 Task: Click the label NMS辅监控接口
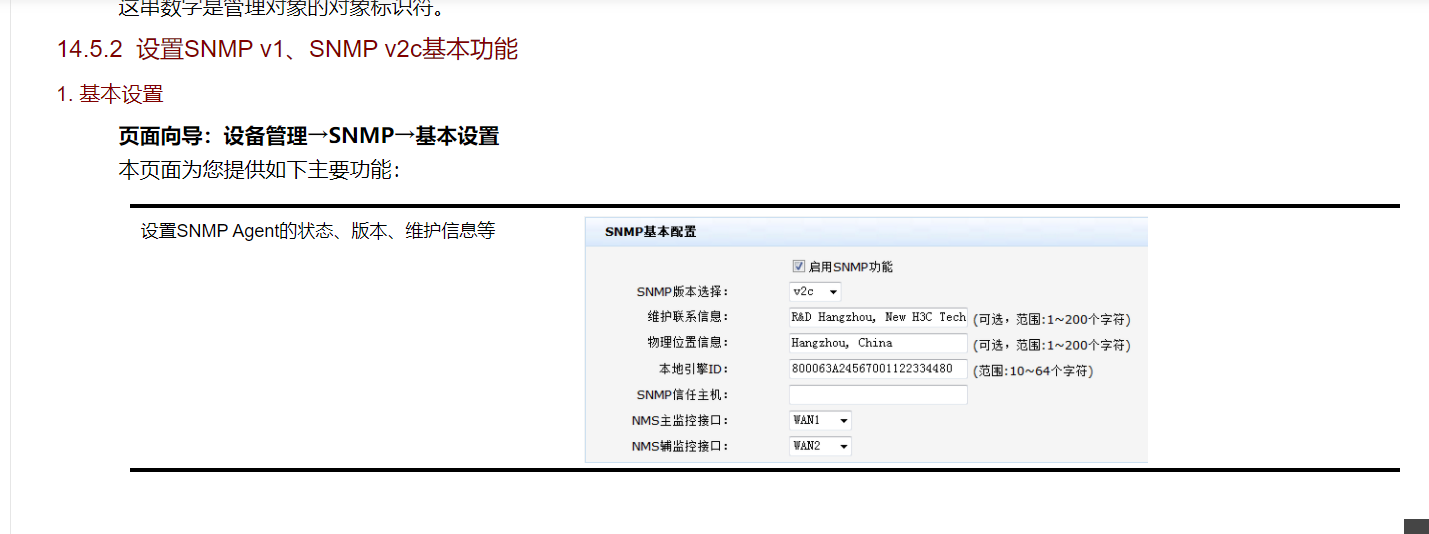(680, 447)
